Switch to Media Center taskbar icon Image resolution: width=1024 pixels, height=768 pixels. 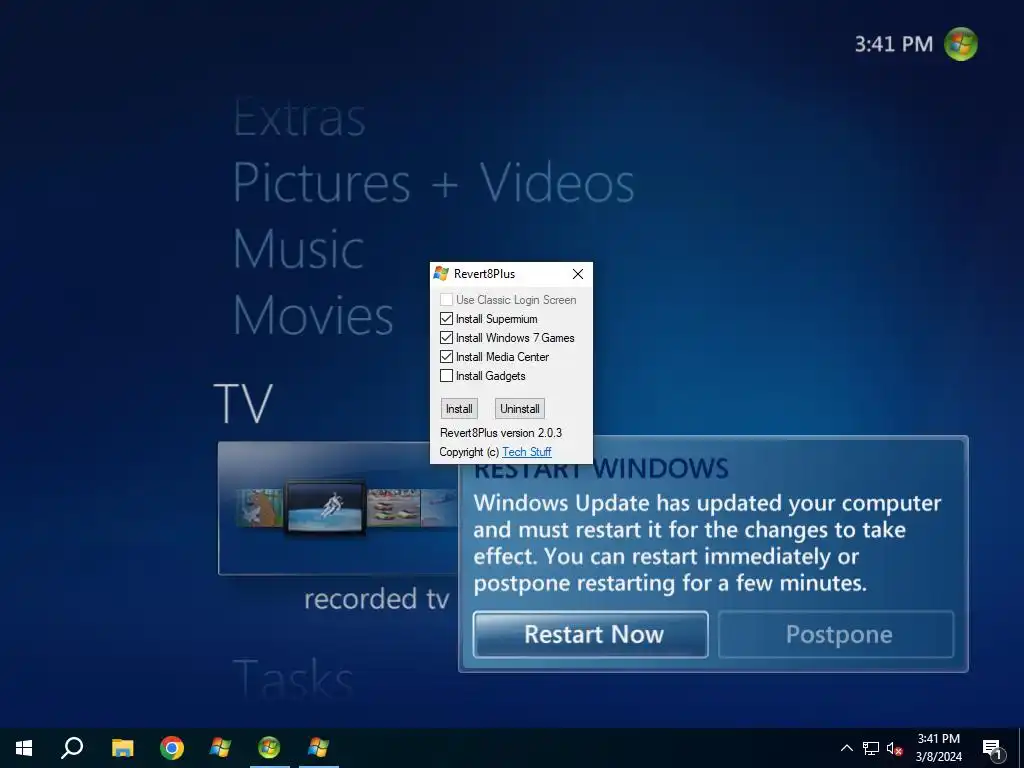[269, 748]
